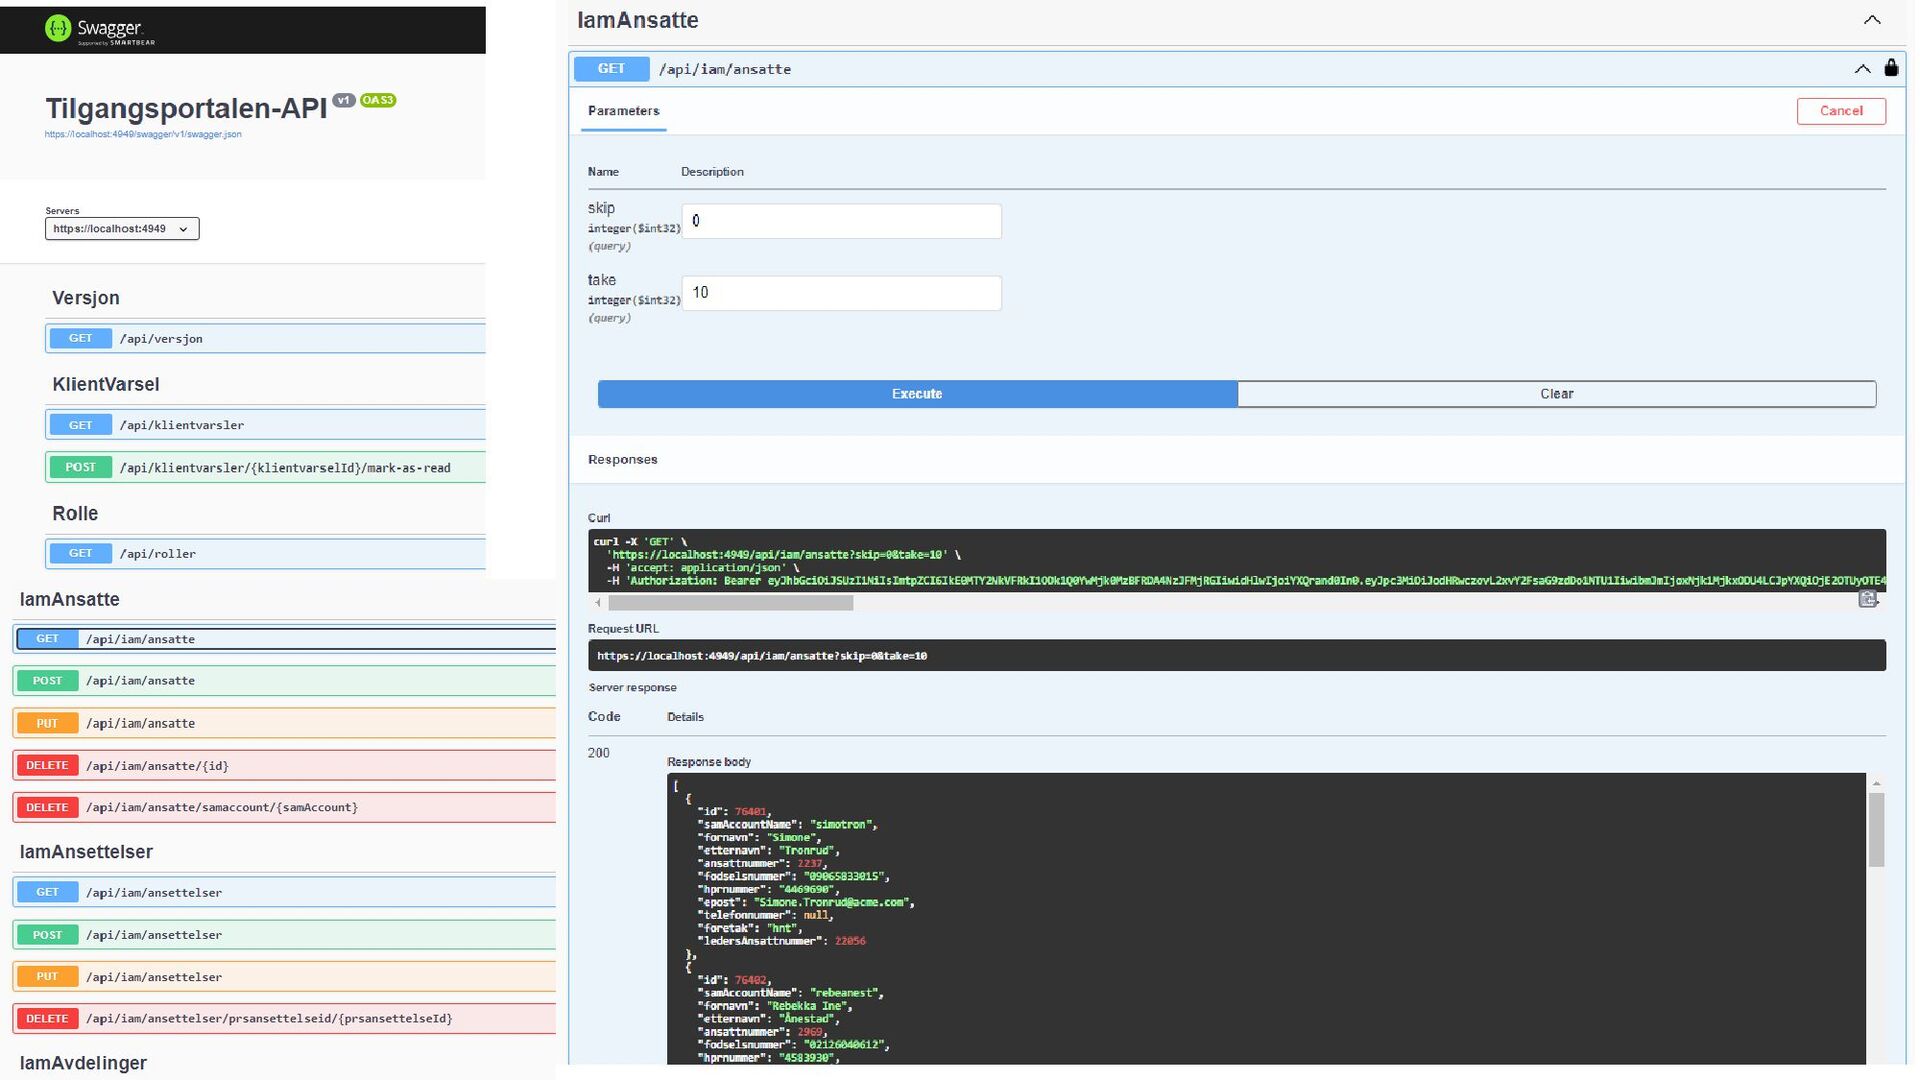Click the scroll-left arrow under the curl box
Viewport: 1920px width, 1080px height.
pyautogui.click(x=598, y=603)
